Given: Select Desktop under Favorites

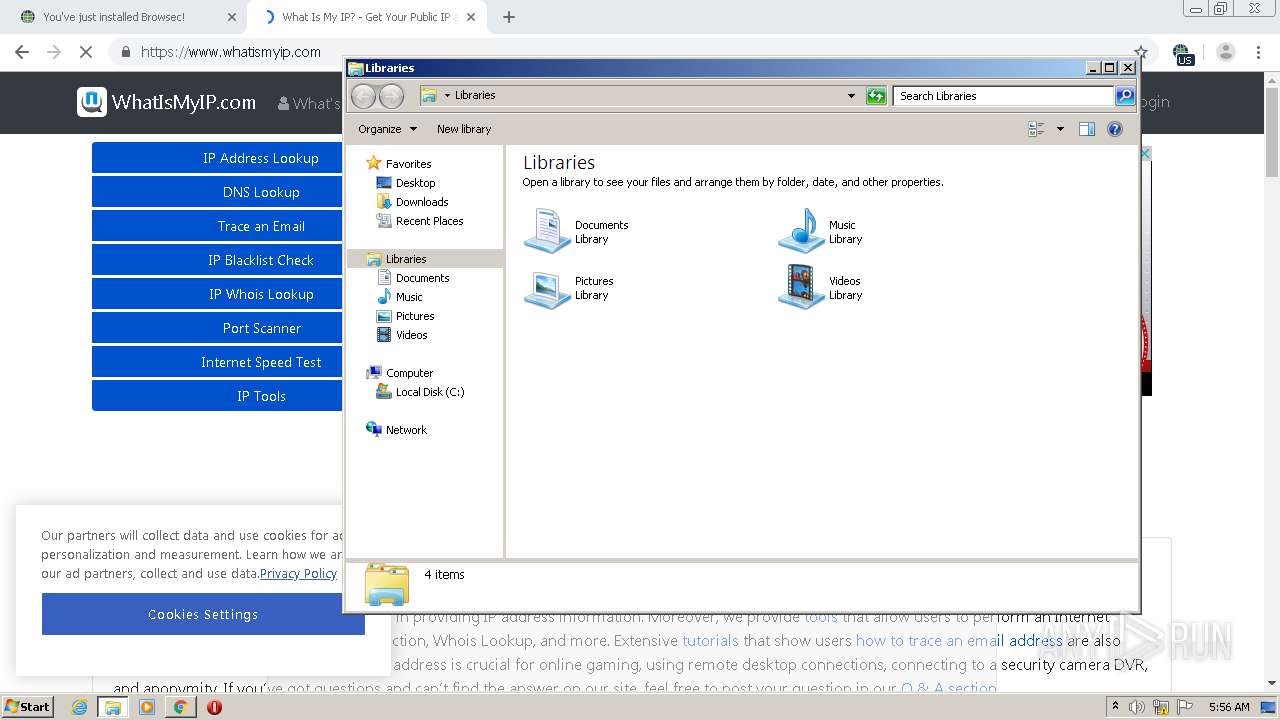Looking at the screenshot, I should point(415,183).
